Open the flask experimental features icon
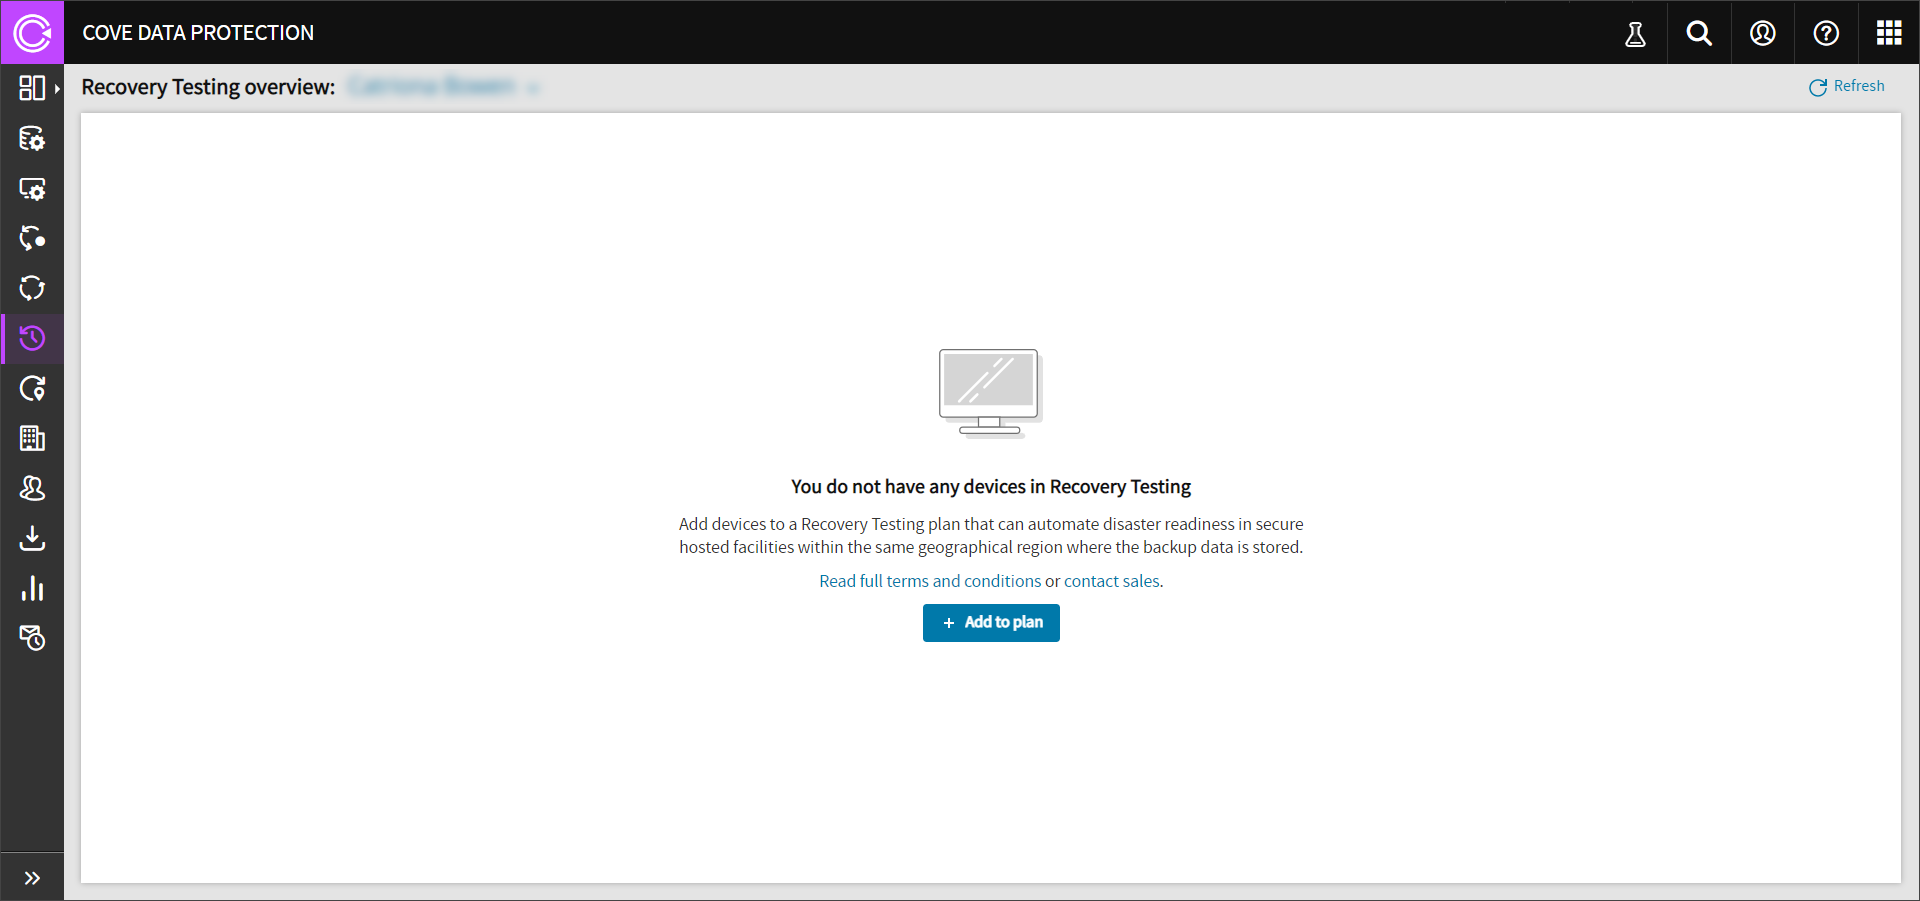1920x901 pixels. (x=1635, y=33)
